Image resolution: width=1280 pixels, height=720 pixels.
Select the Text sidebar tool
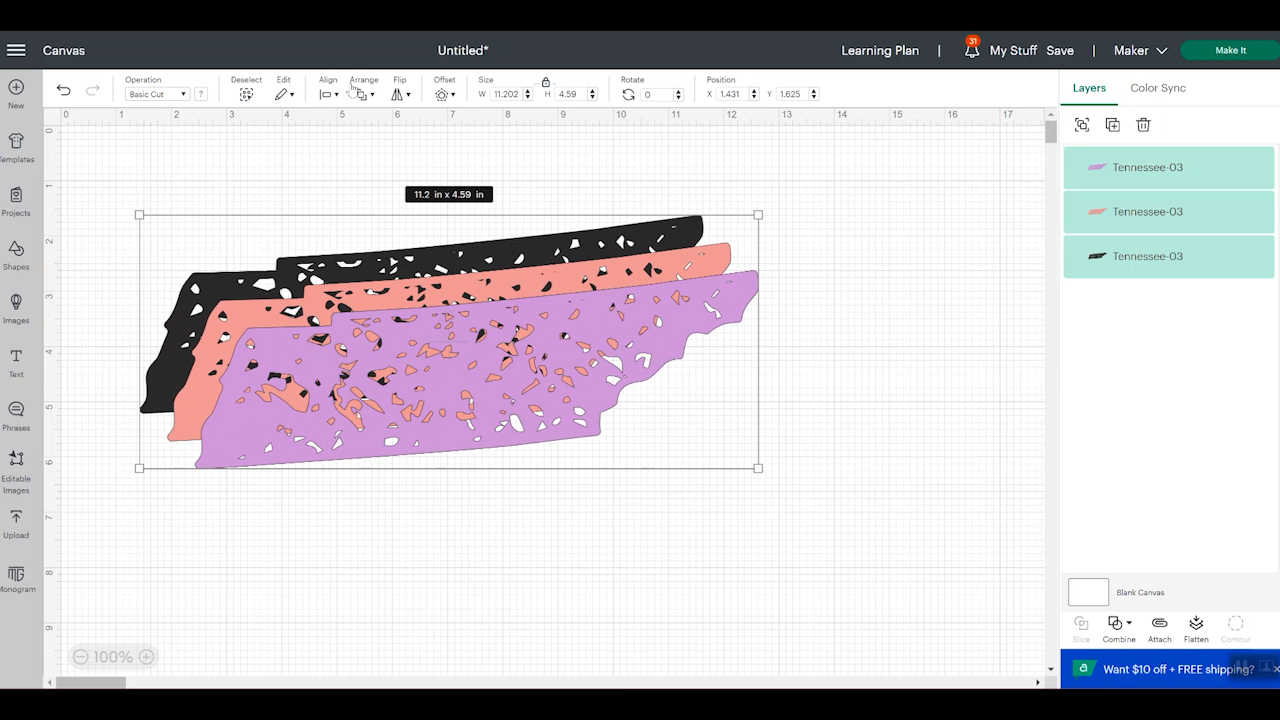pos(16,363)
